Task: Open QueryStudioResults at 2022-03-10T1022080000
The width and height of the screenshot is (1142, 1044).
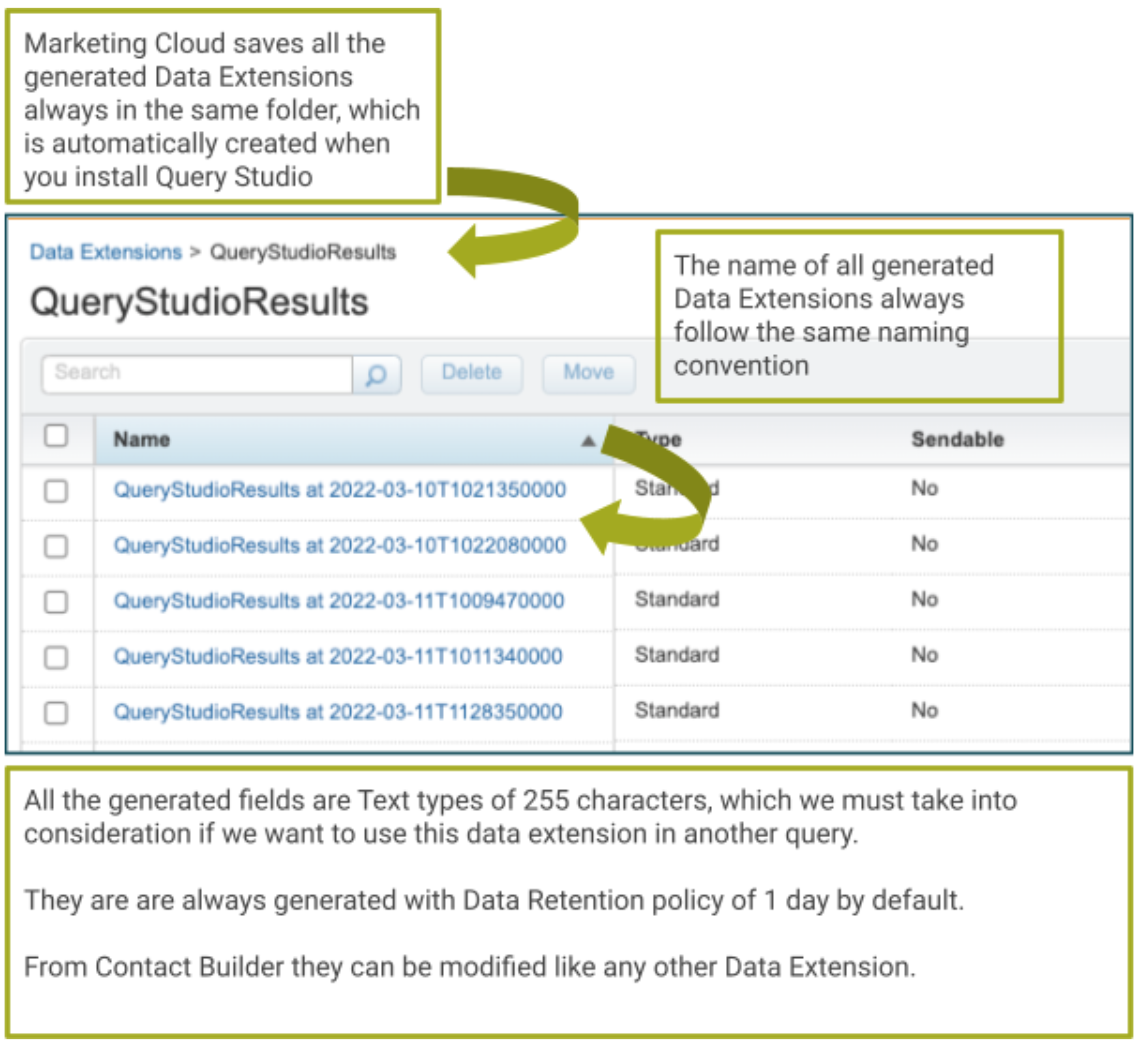Action: (x=339, y=545)
